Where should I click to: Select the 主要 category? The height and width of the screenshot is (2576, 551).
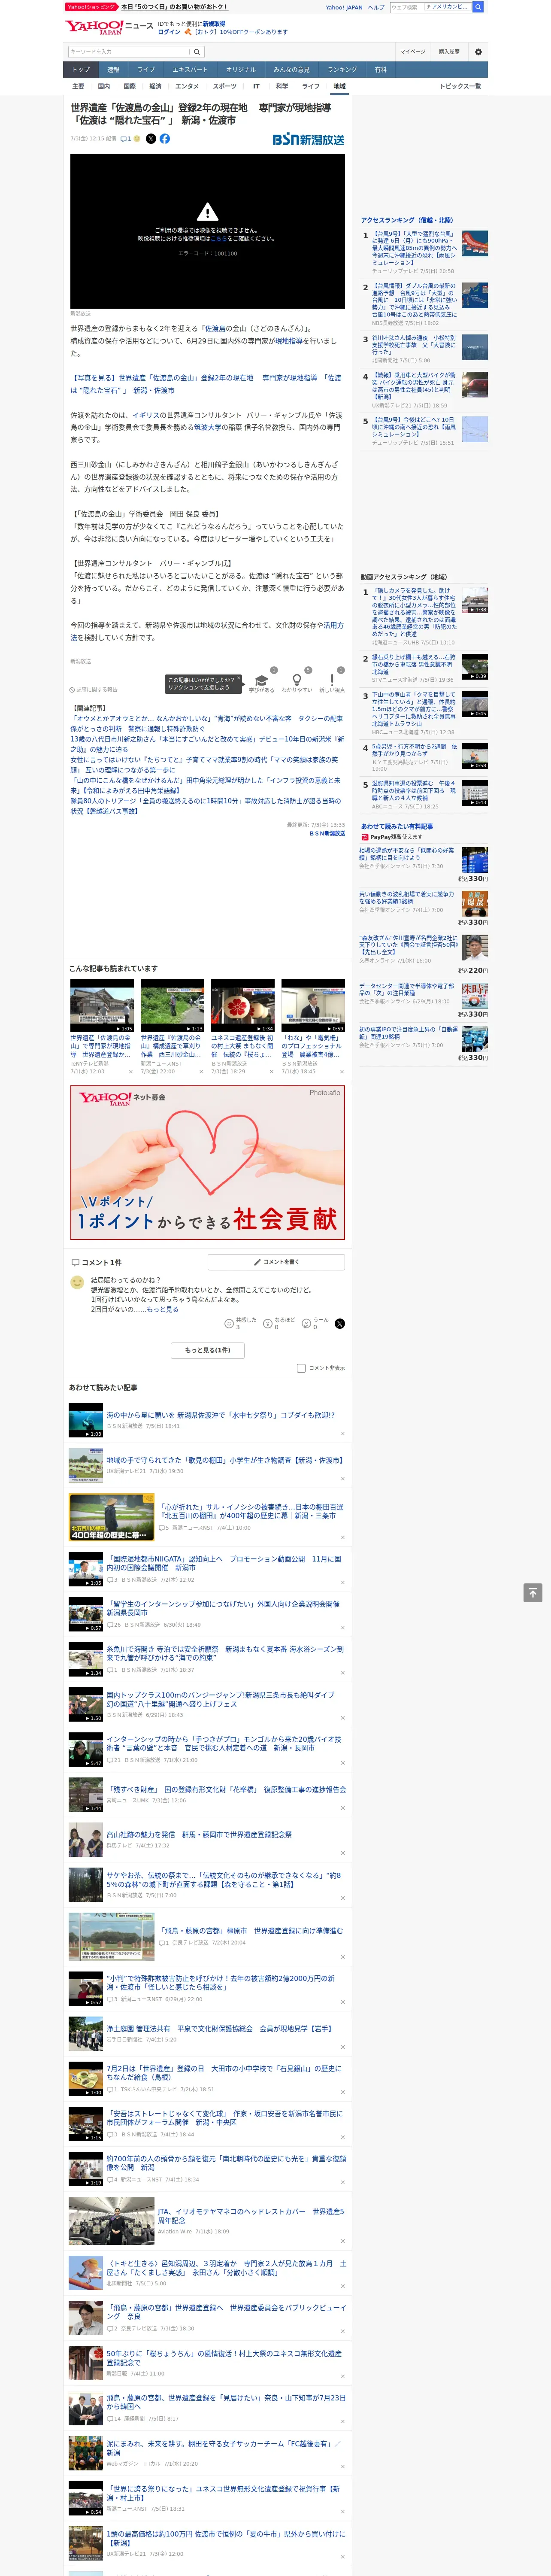(78, 86)
